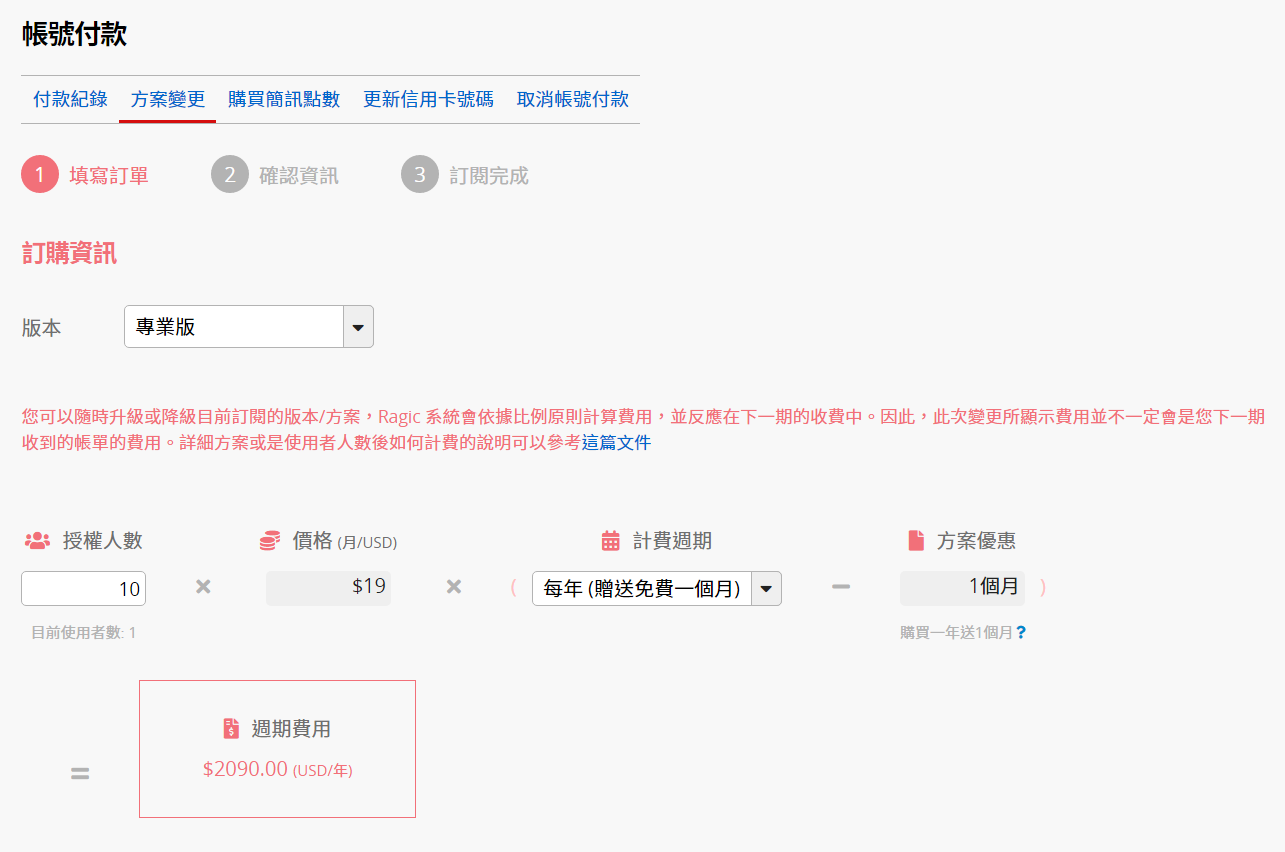Click the cycle cost invoice icon

click(x=231, y=729)
